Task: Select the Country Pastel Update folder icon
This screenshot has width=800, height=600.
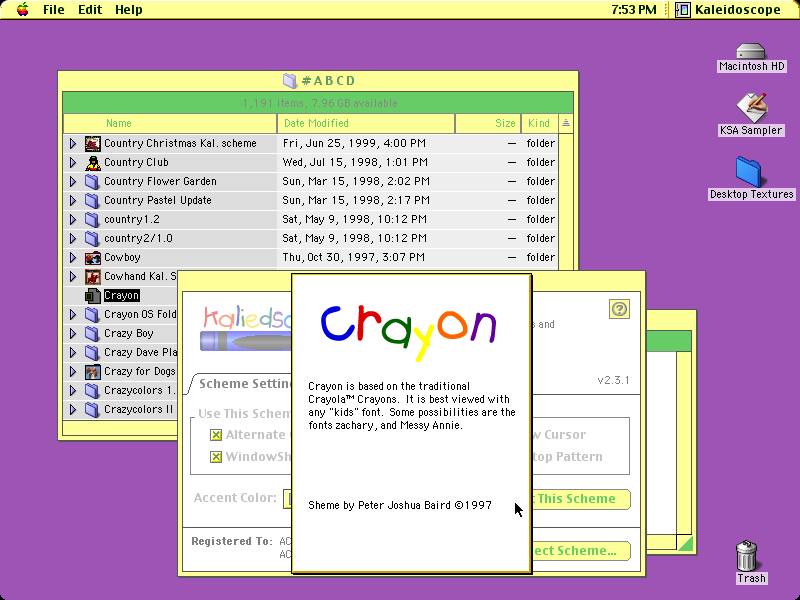Action: pyautogui.click(x=92, y=200)
